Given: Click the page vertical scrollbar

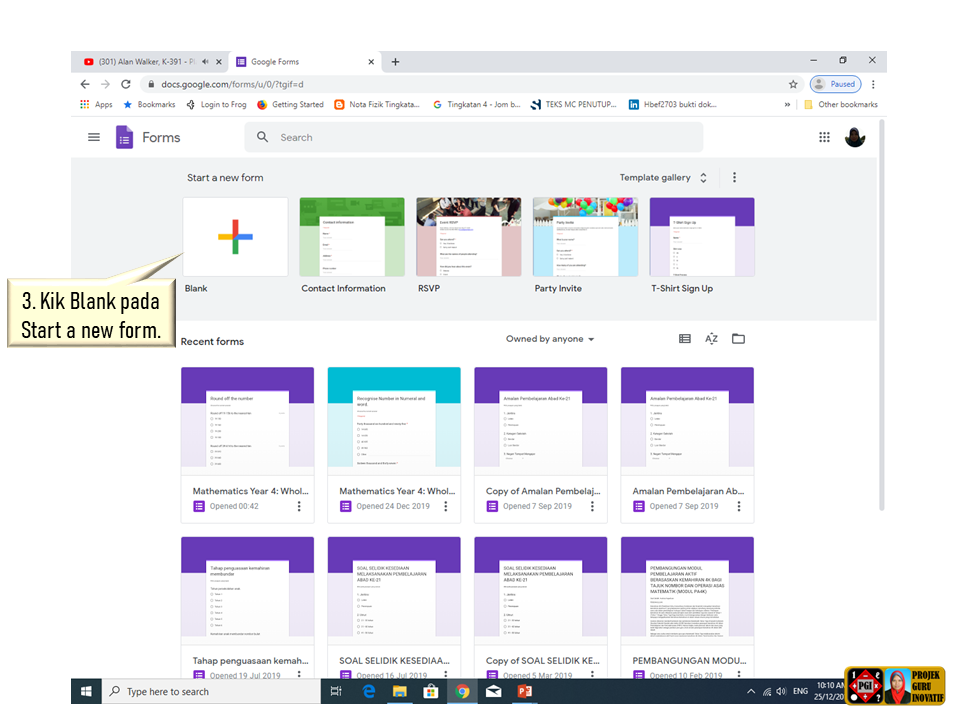Looking at the screenshot, I should coord(882,315).
